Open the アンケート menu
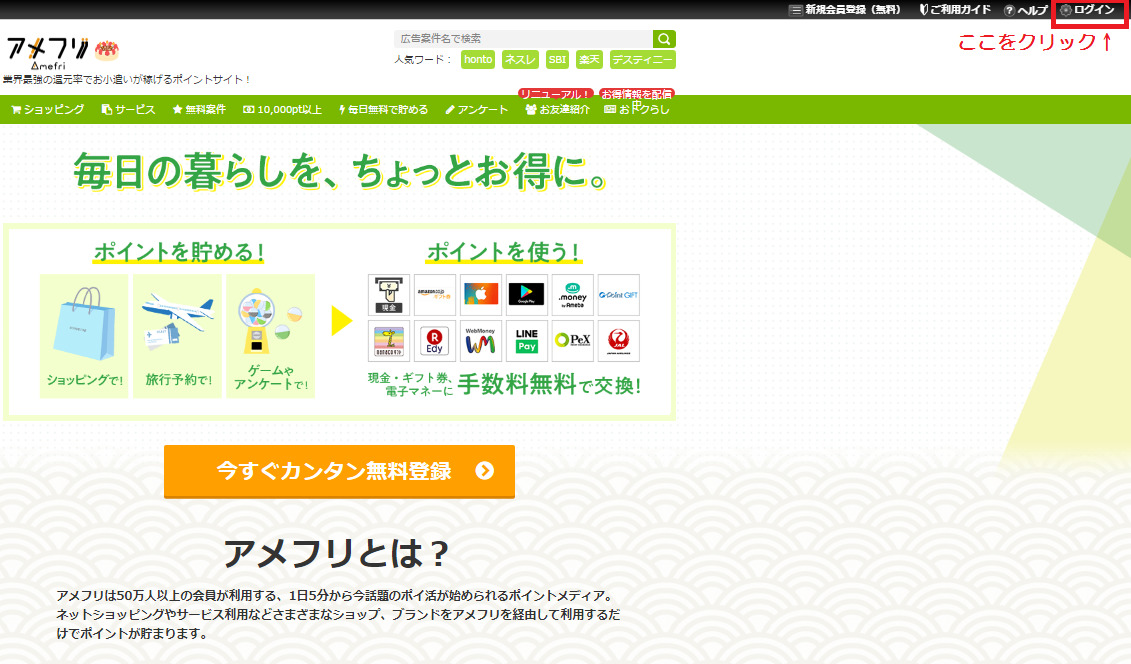This screenshot has height=664, width=1131. click(477, 110)
